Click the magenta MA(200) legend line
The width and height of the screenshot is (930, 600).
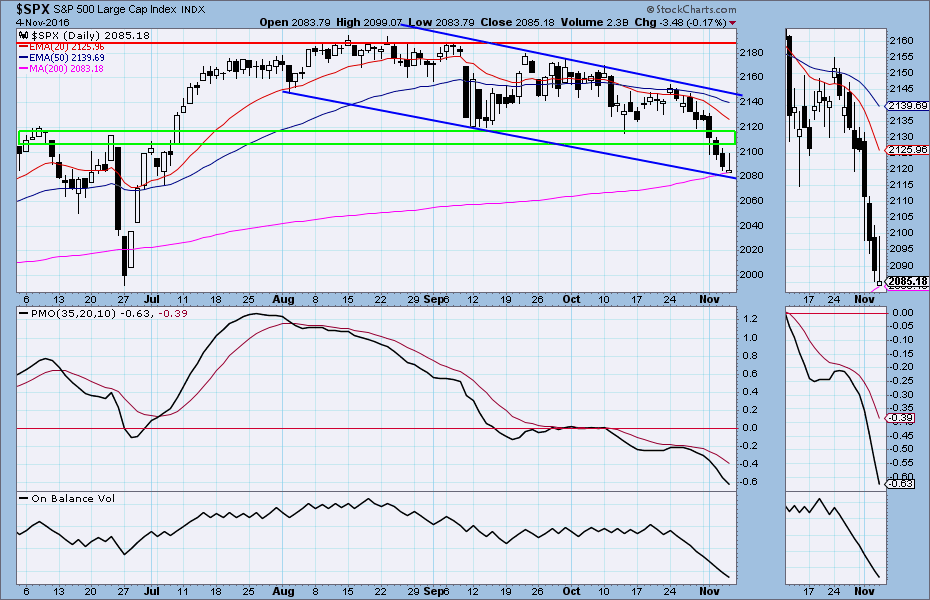coord(24,67)
